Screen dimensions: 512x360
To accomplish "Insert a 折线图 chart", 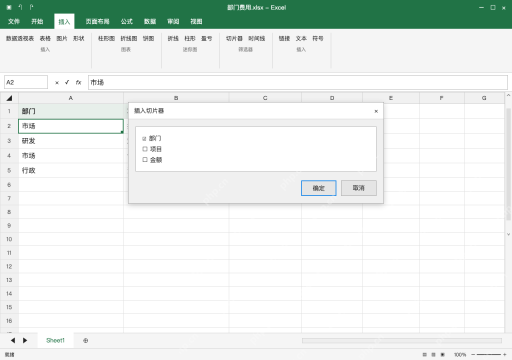I will point(129,39).
